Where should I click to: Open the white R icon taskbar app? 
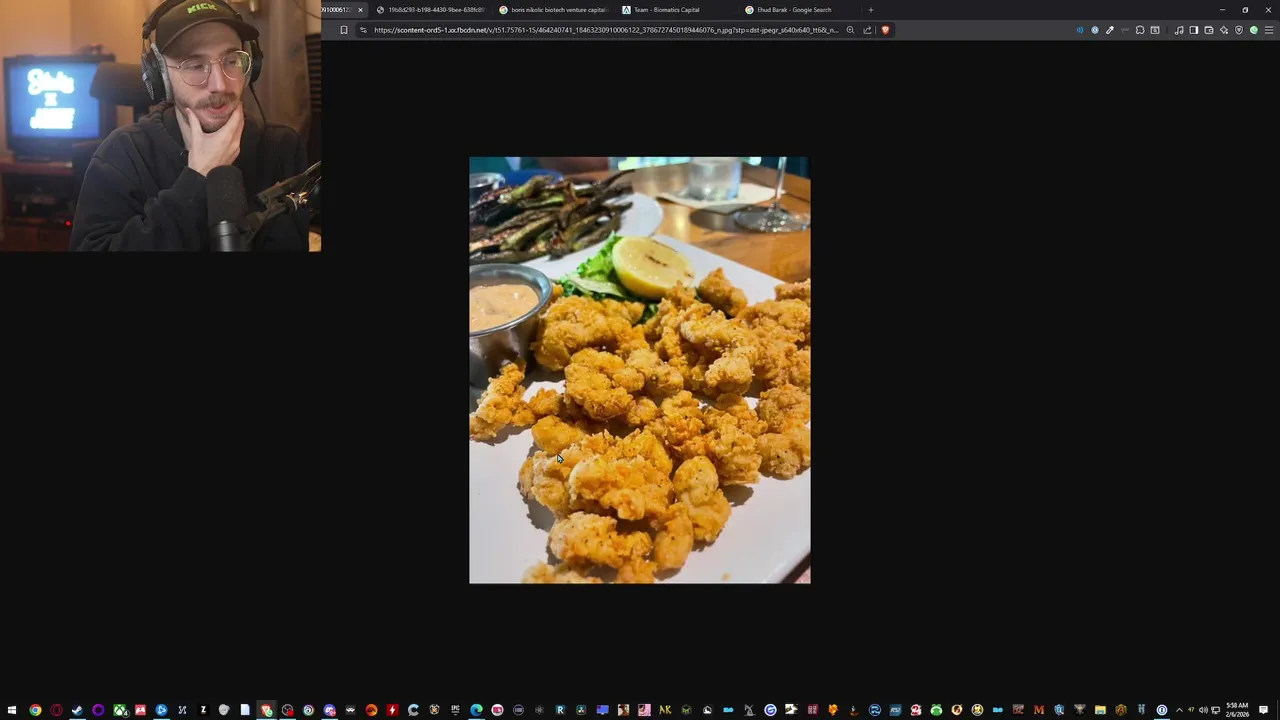(x=560, y=710)
